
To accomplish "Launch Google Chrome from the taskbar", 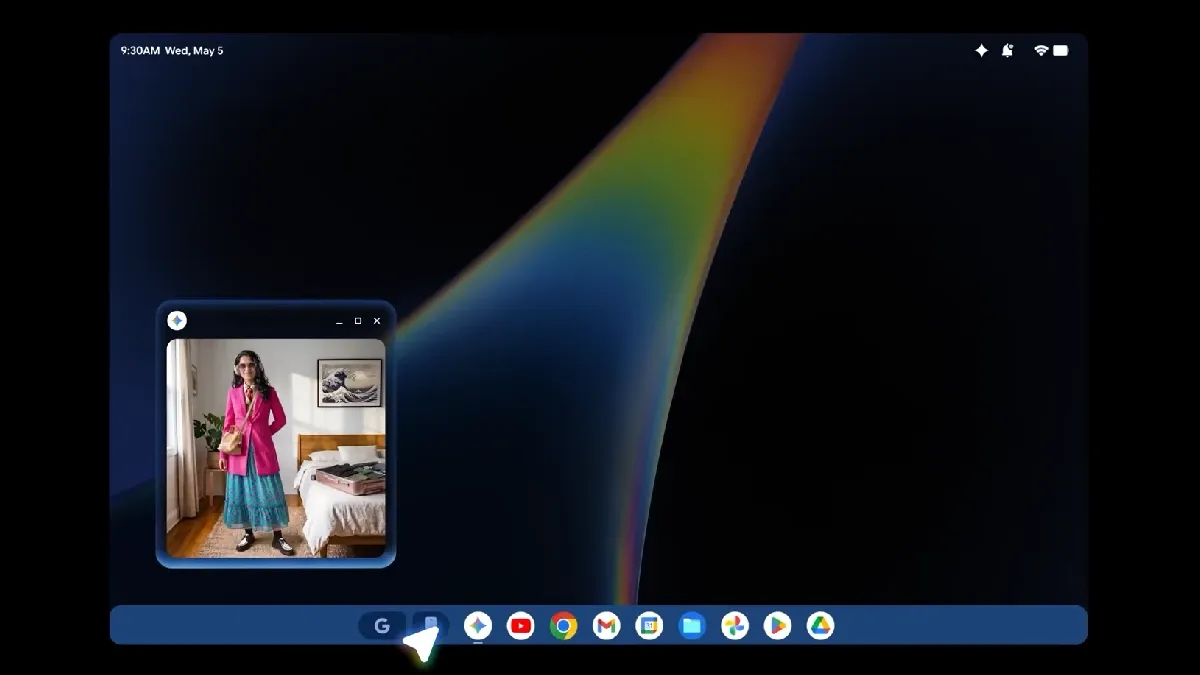I will click(563, 626).
